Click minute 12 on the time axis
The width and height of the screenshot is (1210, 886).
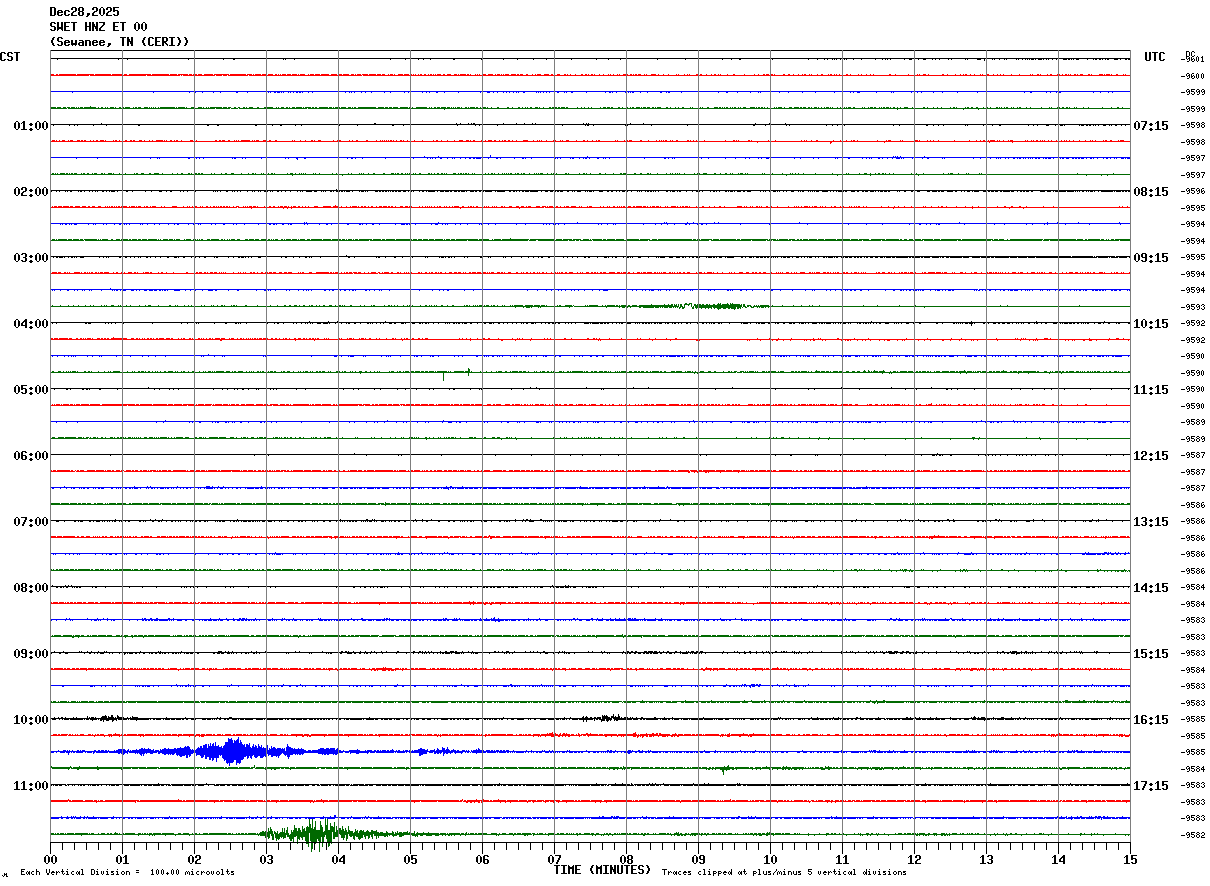click(x=914, y=859)
